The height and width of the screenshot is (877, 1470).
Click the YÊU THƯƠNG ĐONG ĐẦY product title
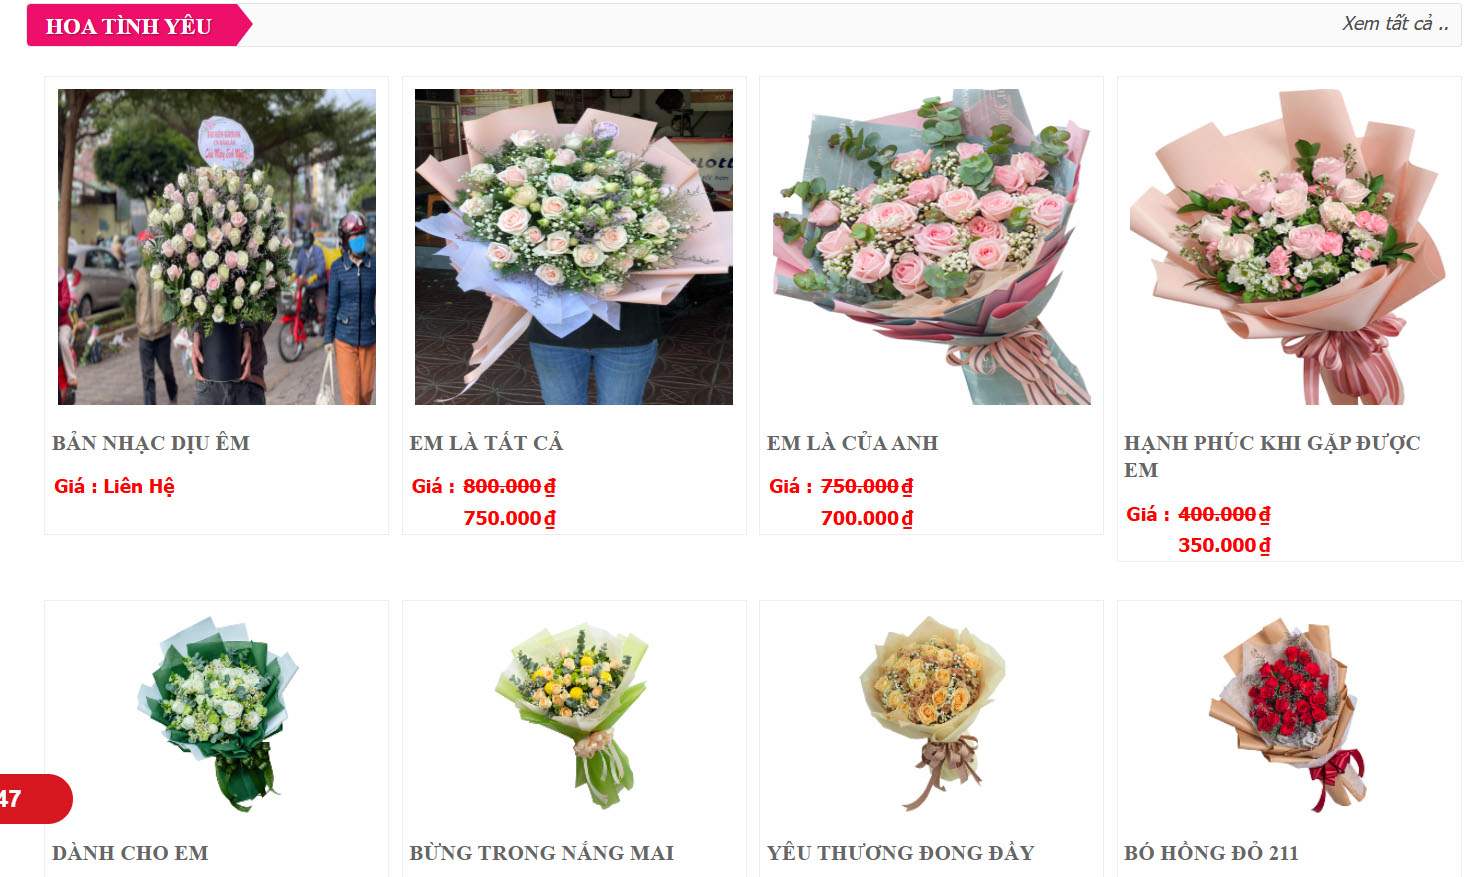click(x=900, y=853)
